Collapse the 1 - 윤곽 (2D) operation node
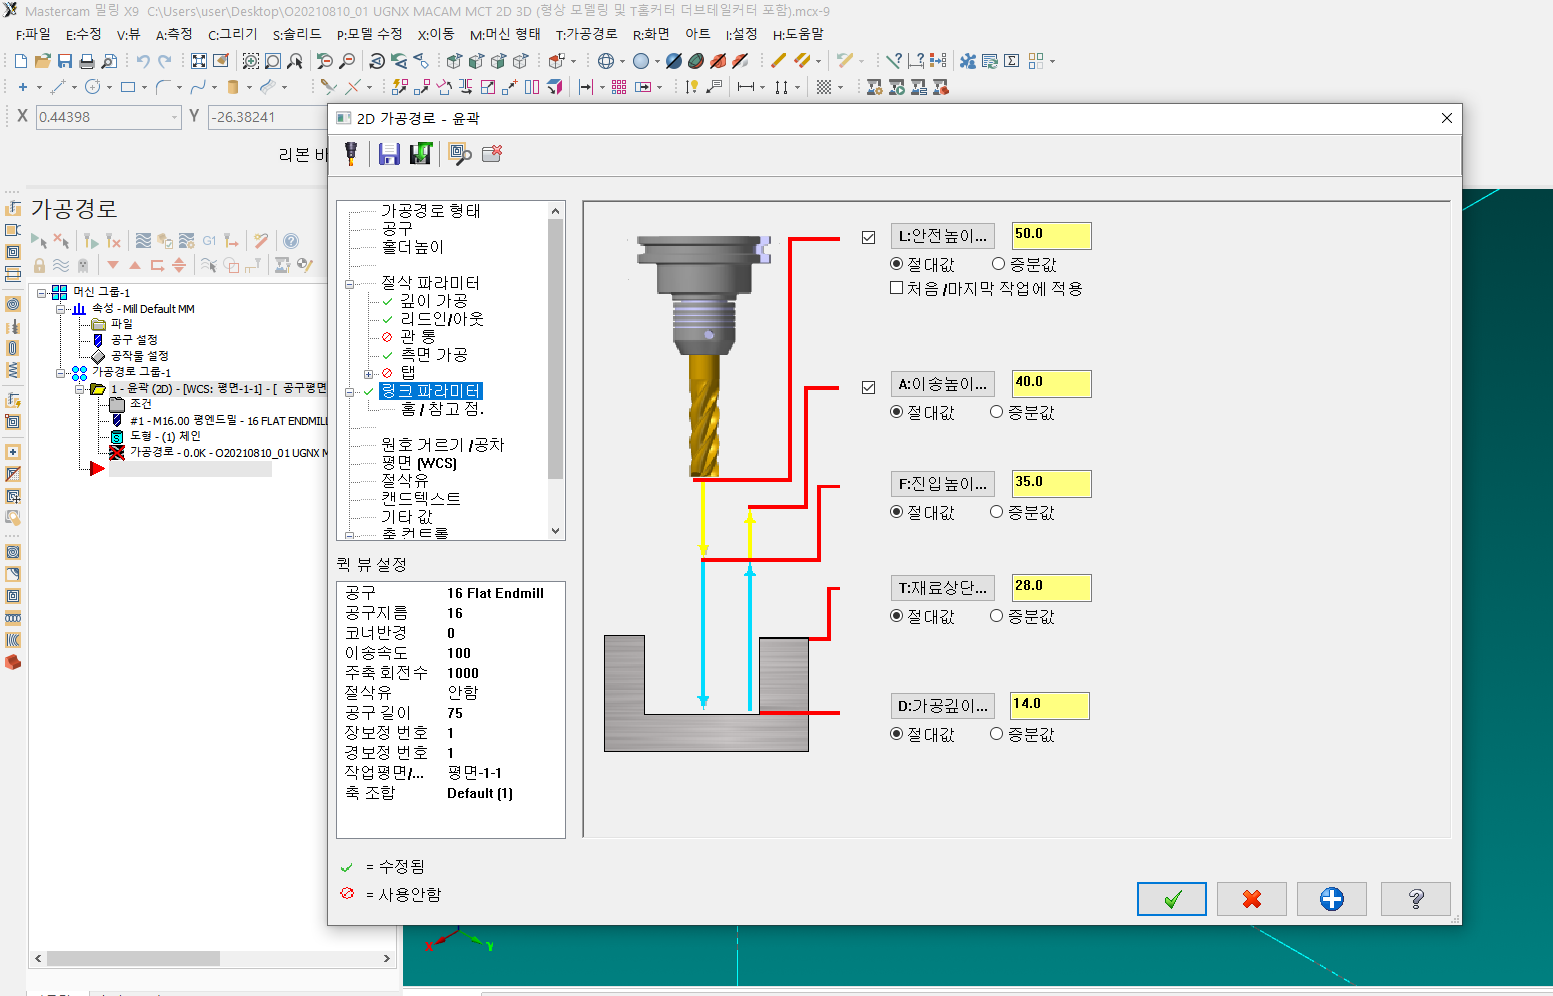The width and height of the screenshot is (1553, 996). coord(80,389)
